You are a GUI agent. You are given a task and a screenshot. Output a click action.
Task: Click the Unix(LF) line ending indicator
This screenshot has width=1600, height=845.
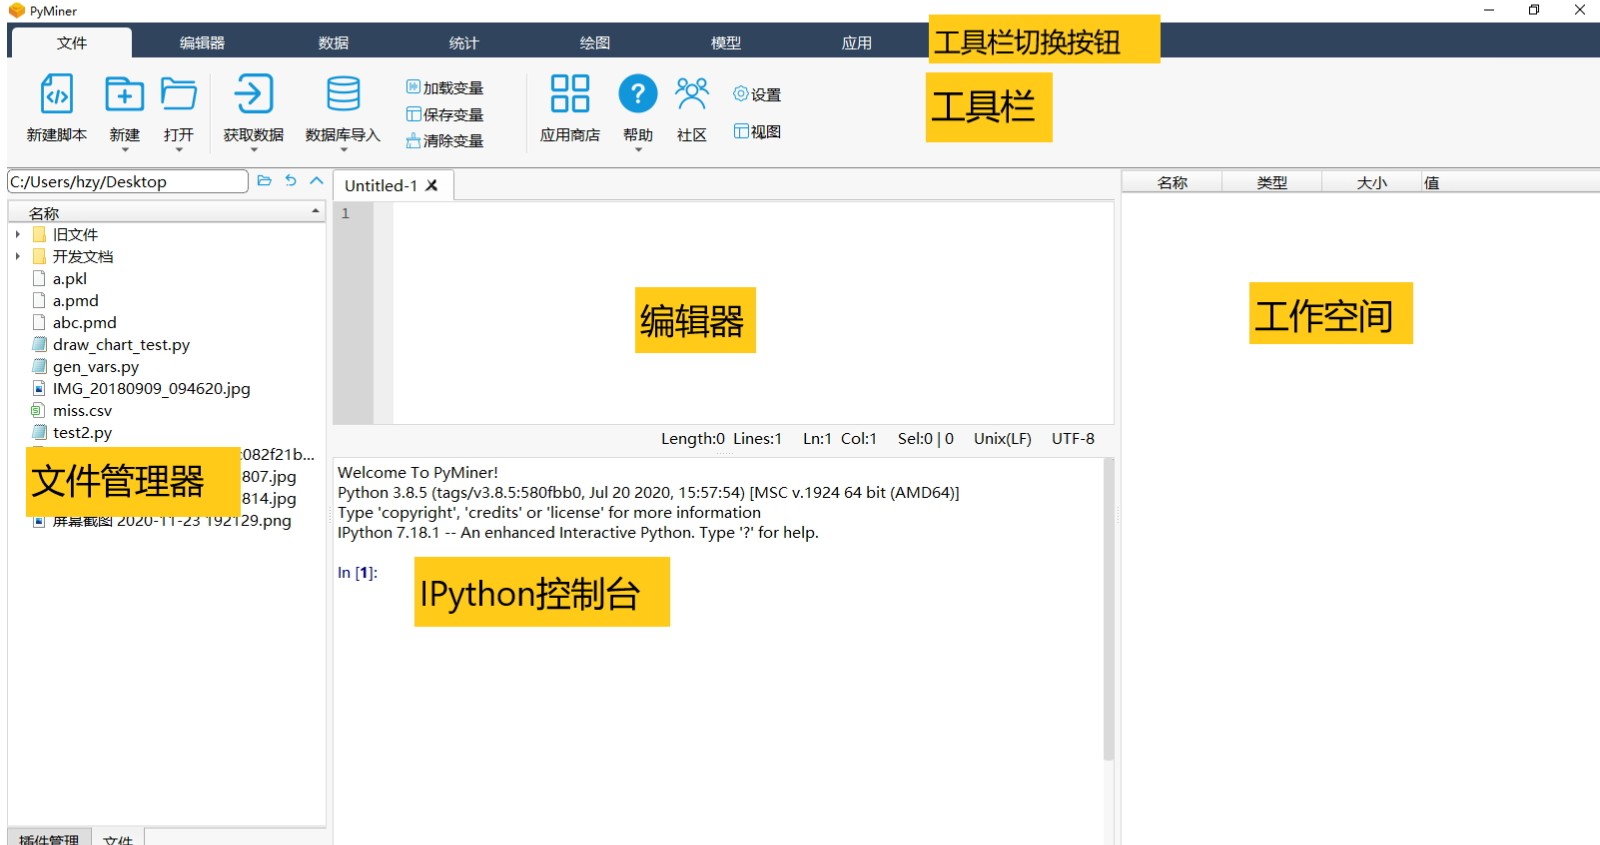coord(1002,438)
